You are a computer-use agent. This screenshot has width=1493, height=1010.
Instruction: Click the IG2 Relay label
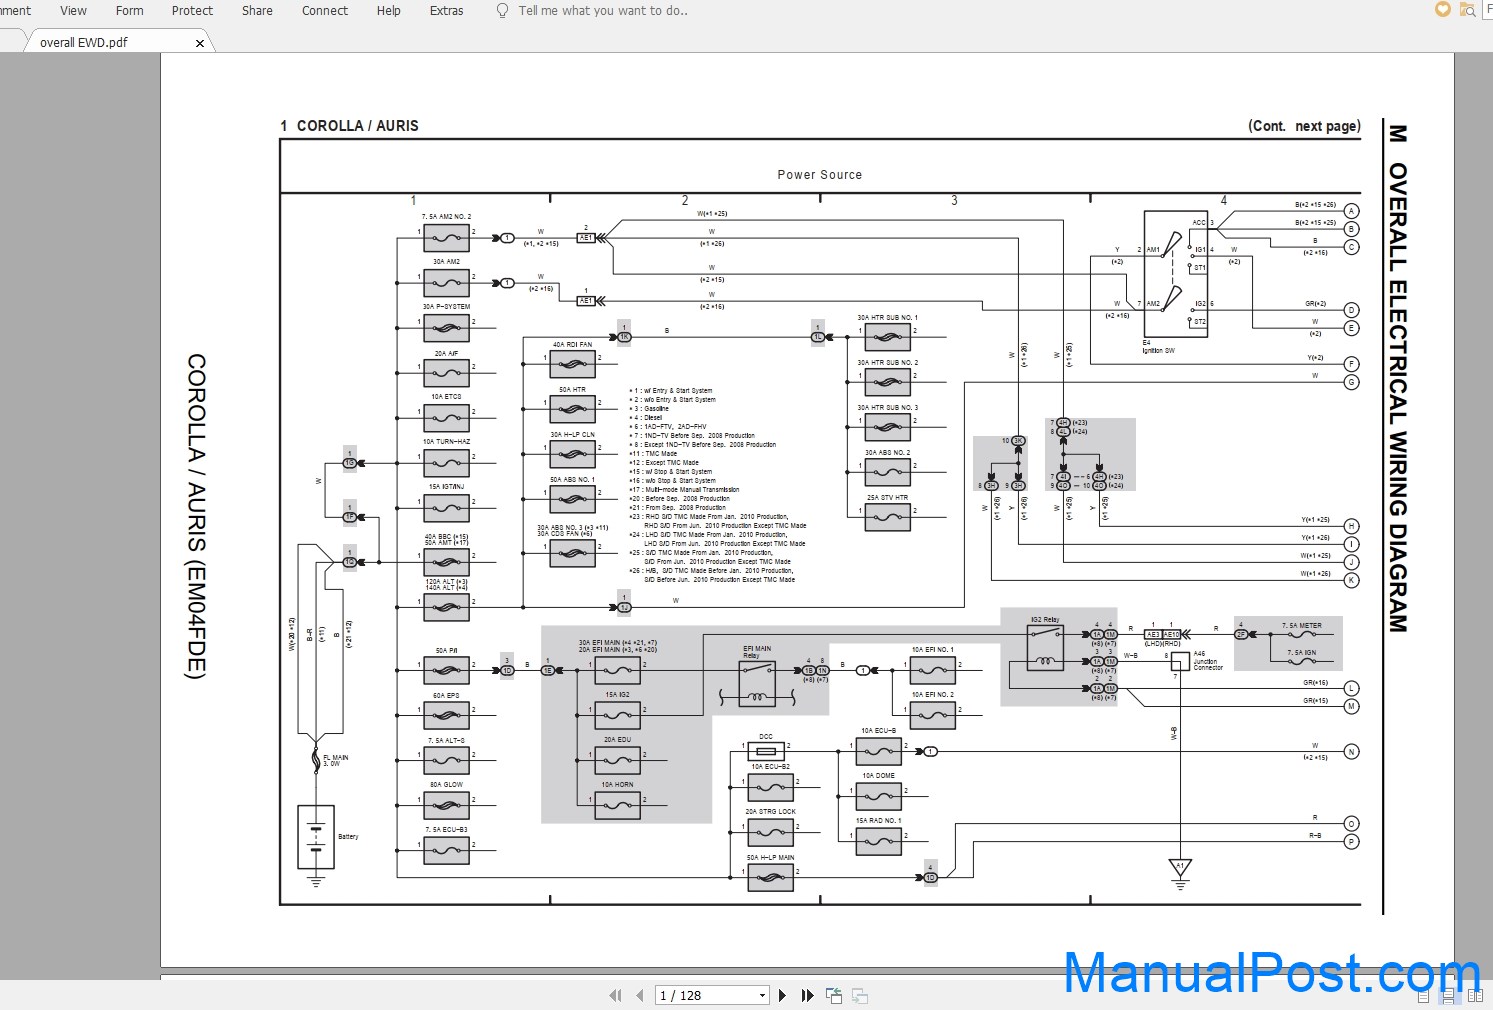pos(1044,620)
